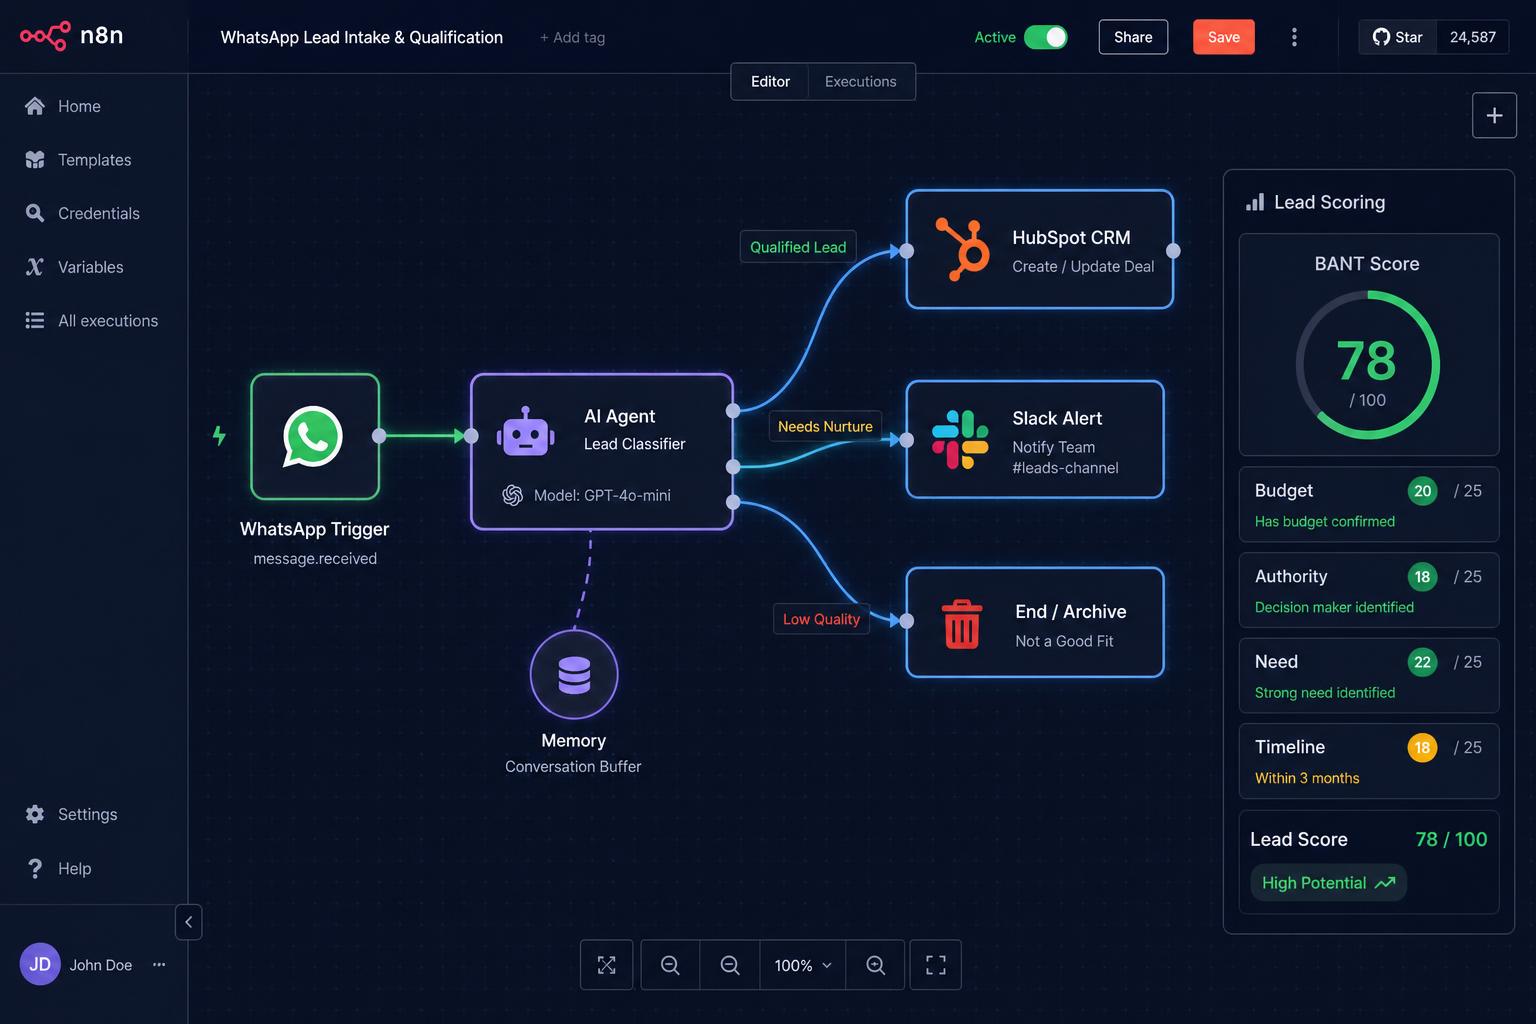The image size is (1536, 1024).
Task: Select the Needs Nurture connection label
Action: (x=825, y=426)
